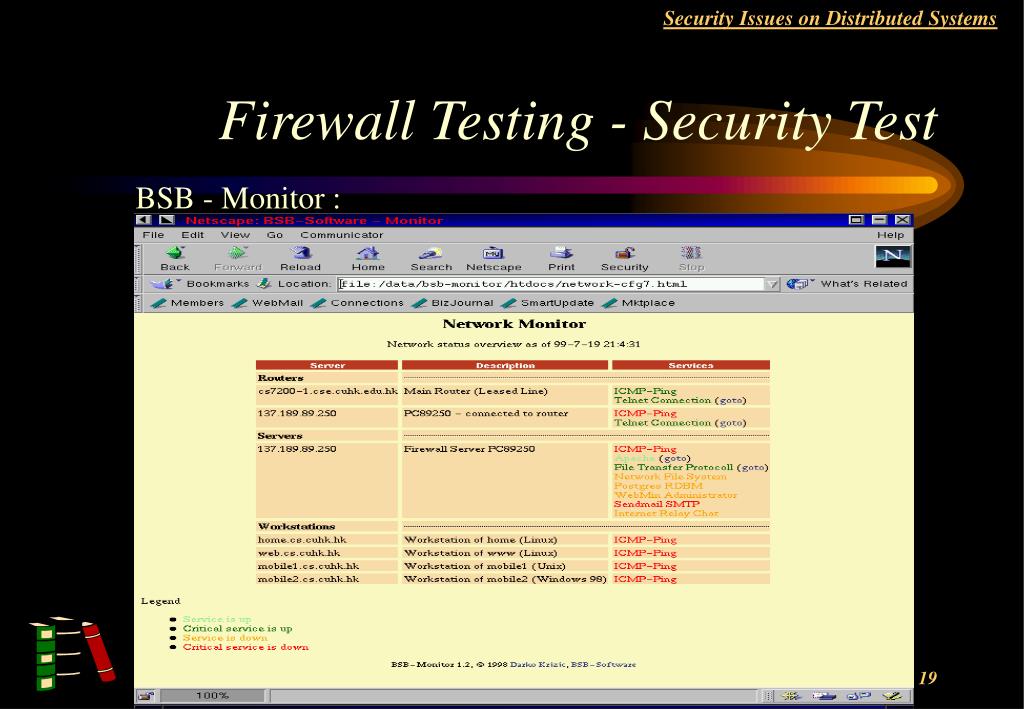
Task: Click the slide title 'Security Issues on Distributed Systems'
Action: [x=830, y=18]
